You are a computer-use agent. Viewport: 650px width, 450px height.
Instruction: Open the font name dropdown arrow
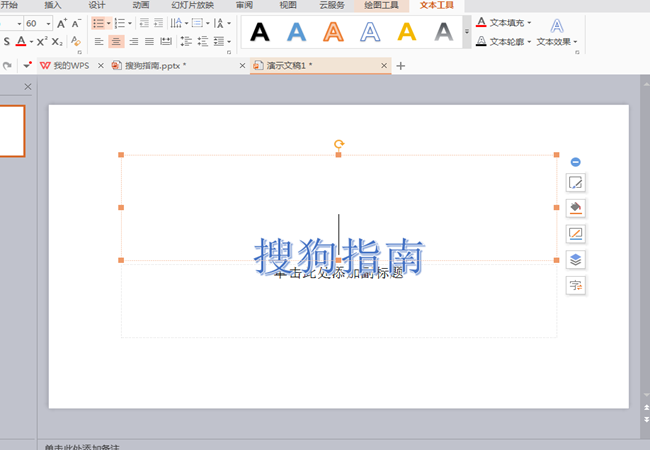tap(19, 24)
